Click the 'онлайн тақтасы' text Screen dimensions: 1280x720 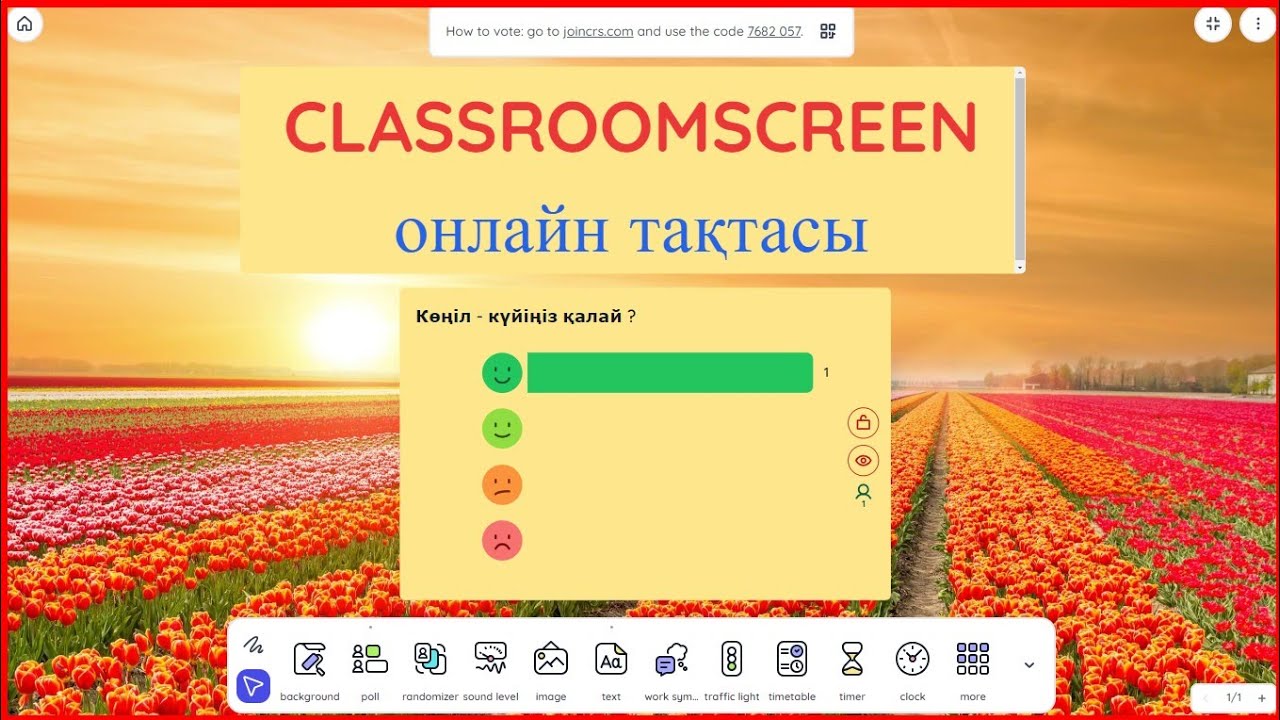pos(631,232)
